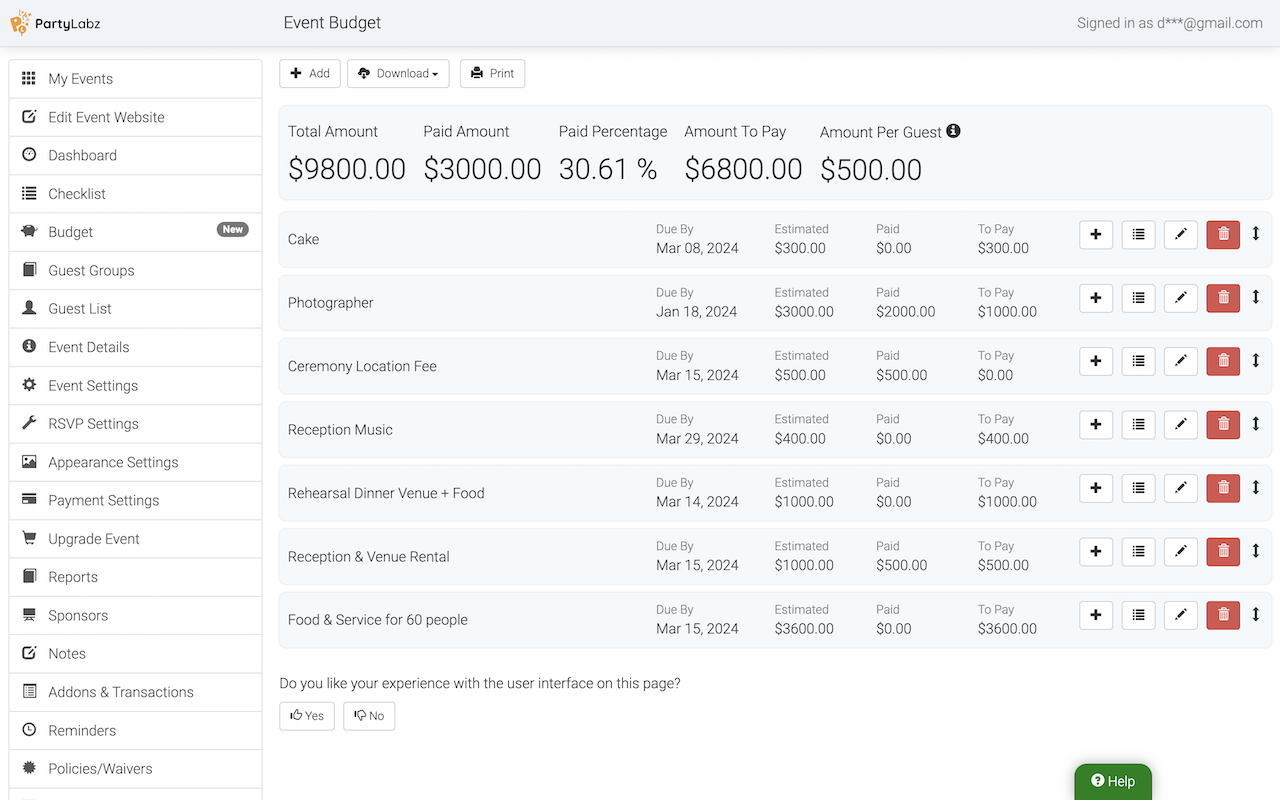Viewport: 1280px width, 800px height.
Task: Open Reports page
Action: (x=135, y=577)
